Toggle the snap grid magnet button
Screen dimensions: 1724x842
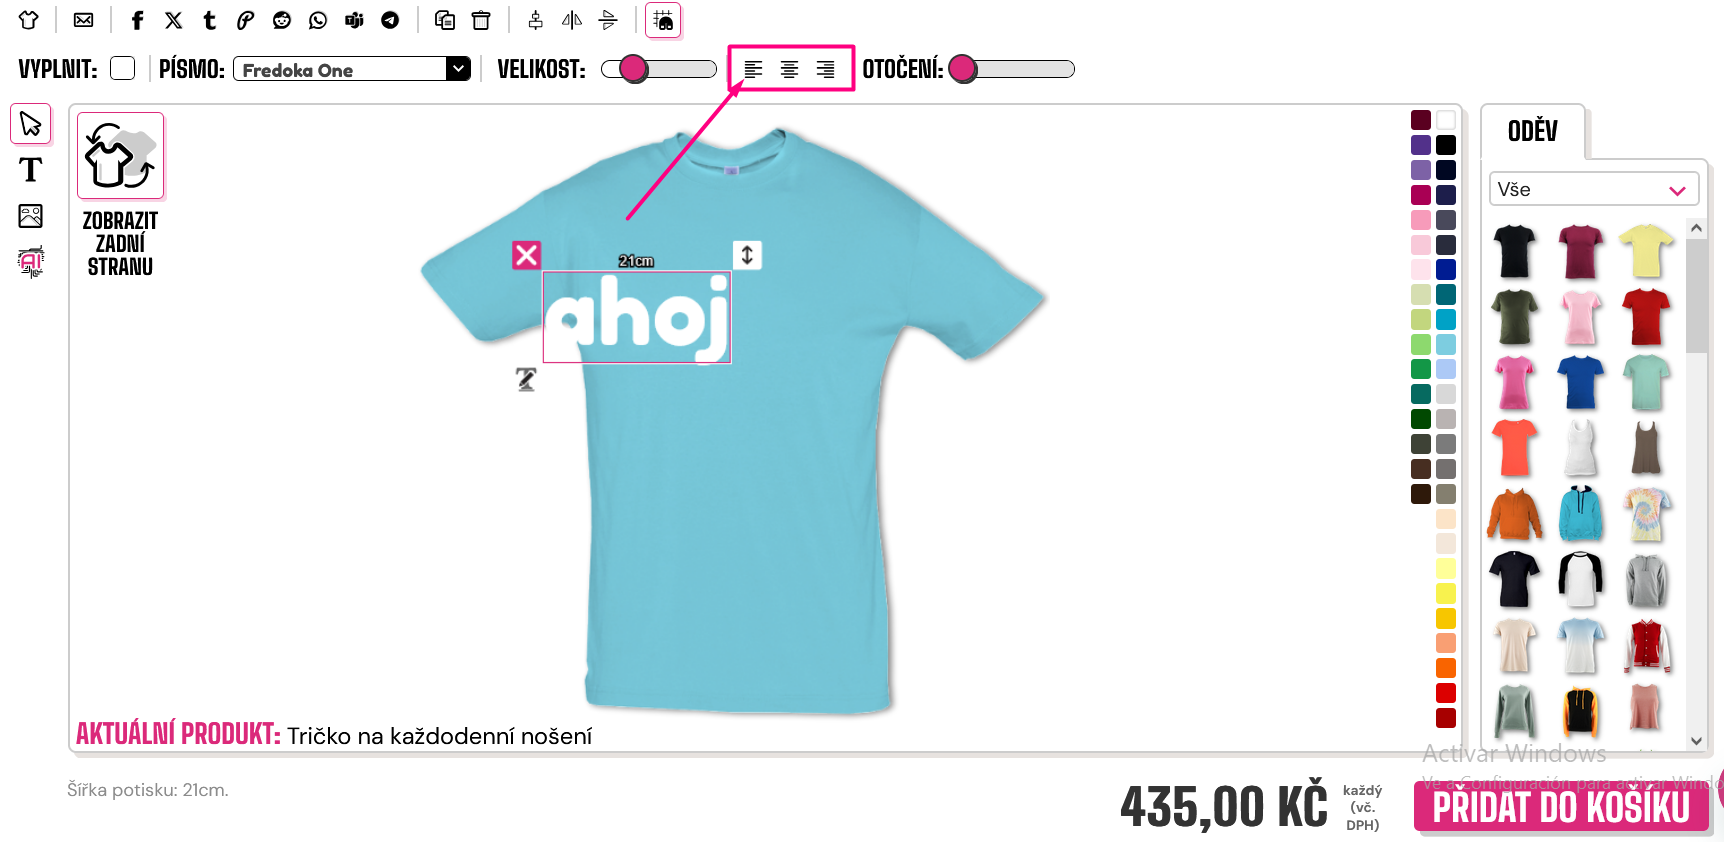(663, 20)
